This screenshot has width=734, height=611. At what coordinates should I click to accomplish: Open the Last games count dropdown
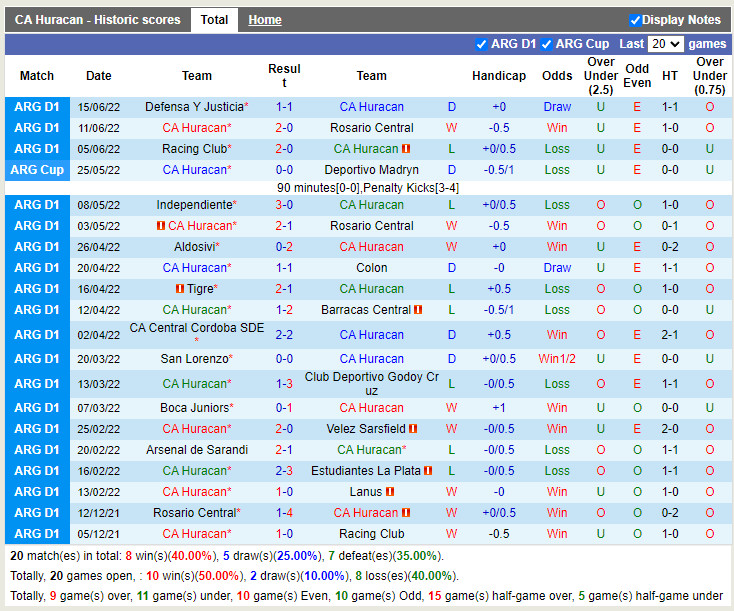(665, 44)
